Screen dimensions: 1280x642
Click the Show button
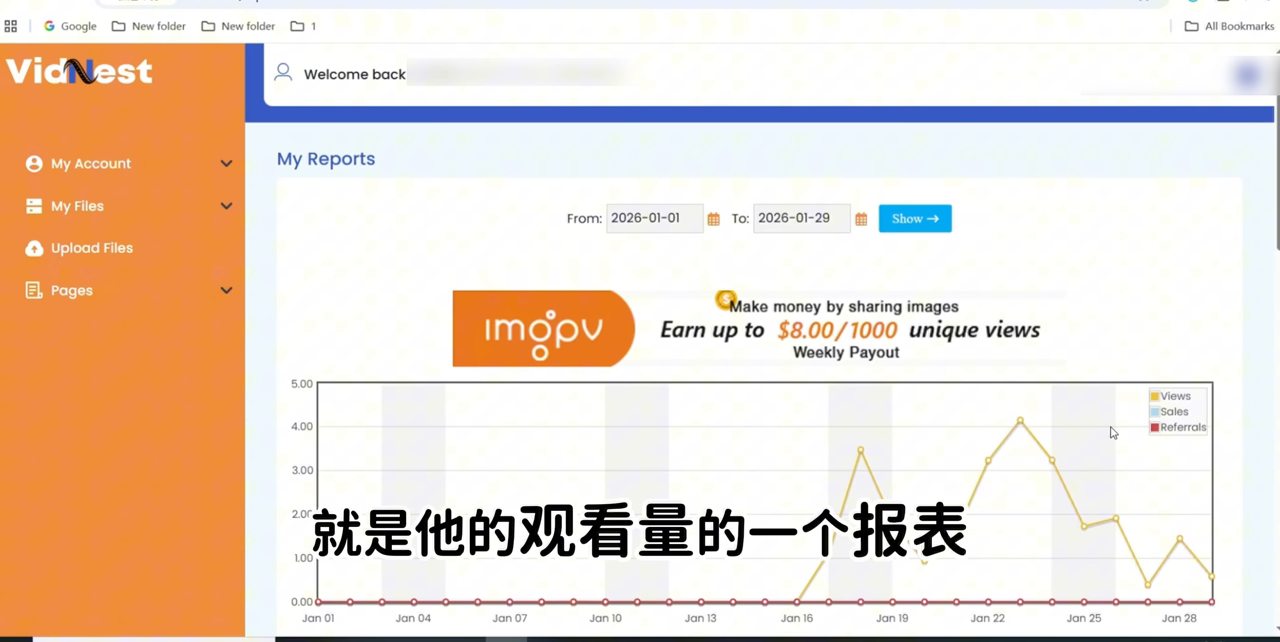click(x=915, y=218)
